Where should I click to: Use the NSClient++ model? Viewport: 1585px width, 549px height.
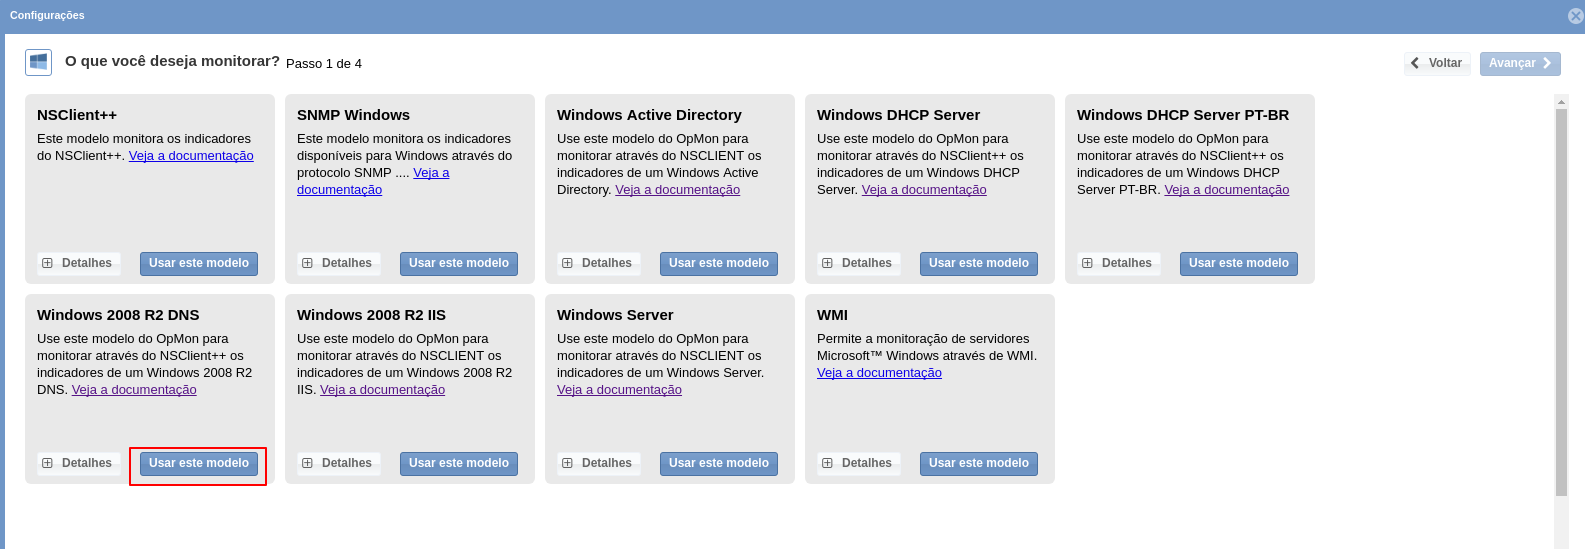coord(199,263)
